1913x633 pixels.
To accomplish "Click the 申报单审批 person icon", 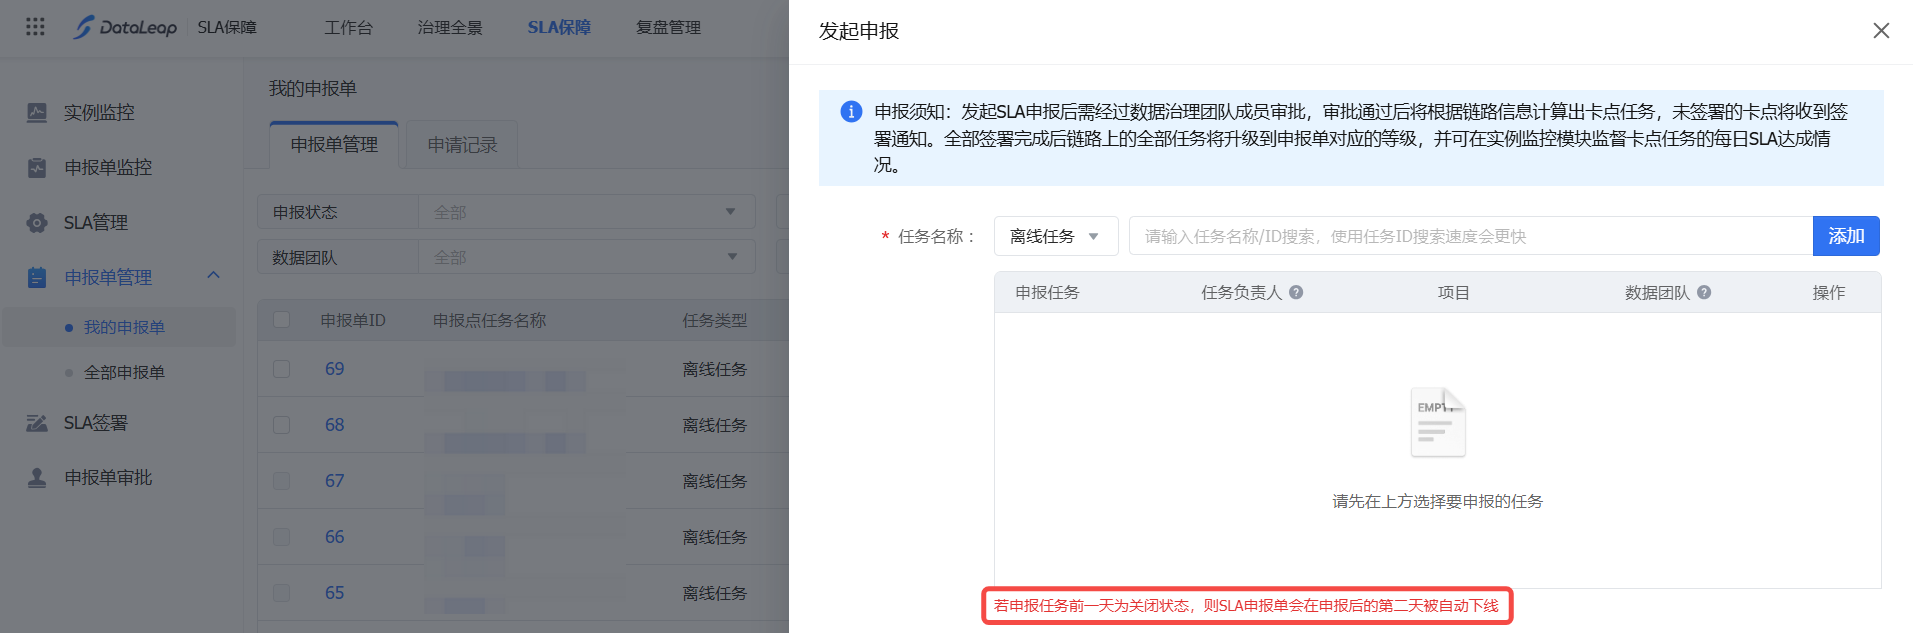I will tap(37, 478).
